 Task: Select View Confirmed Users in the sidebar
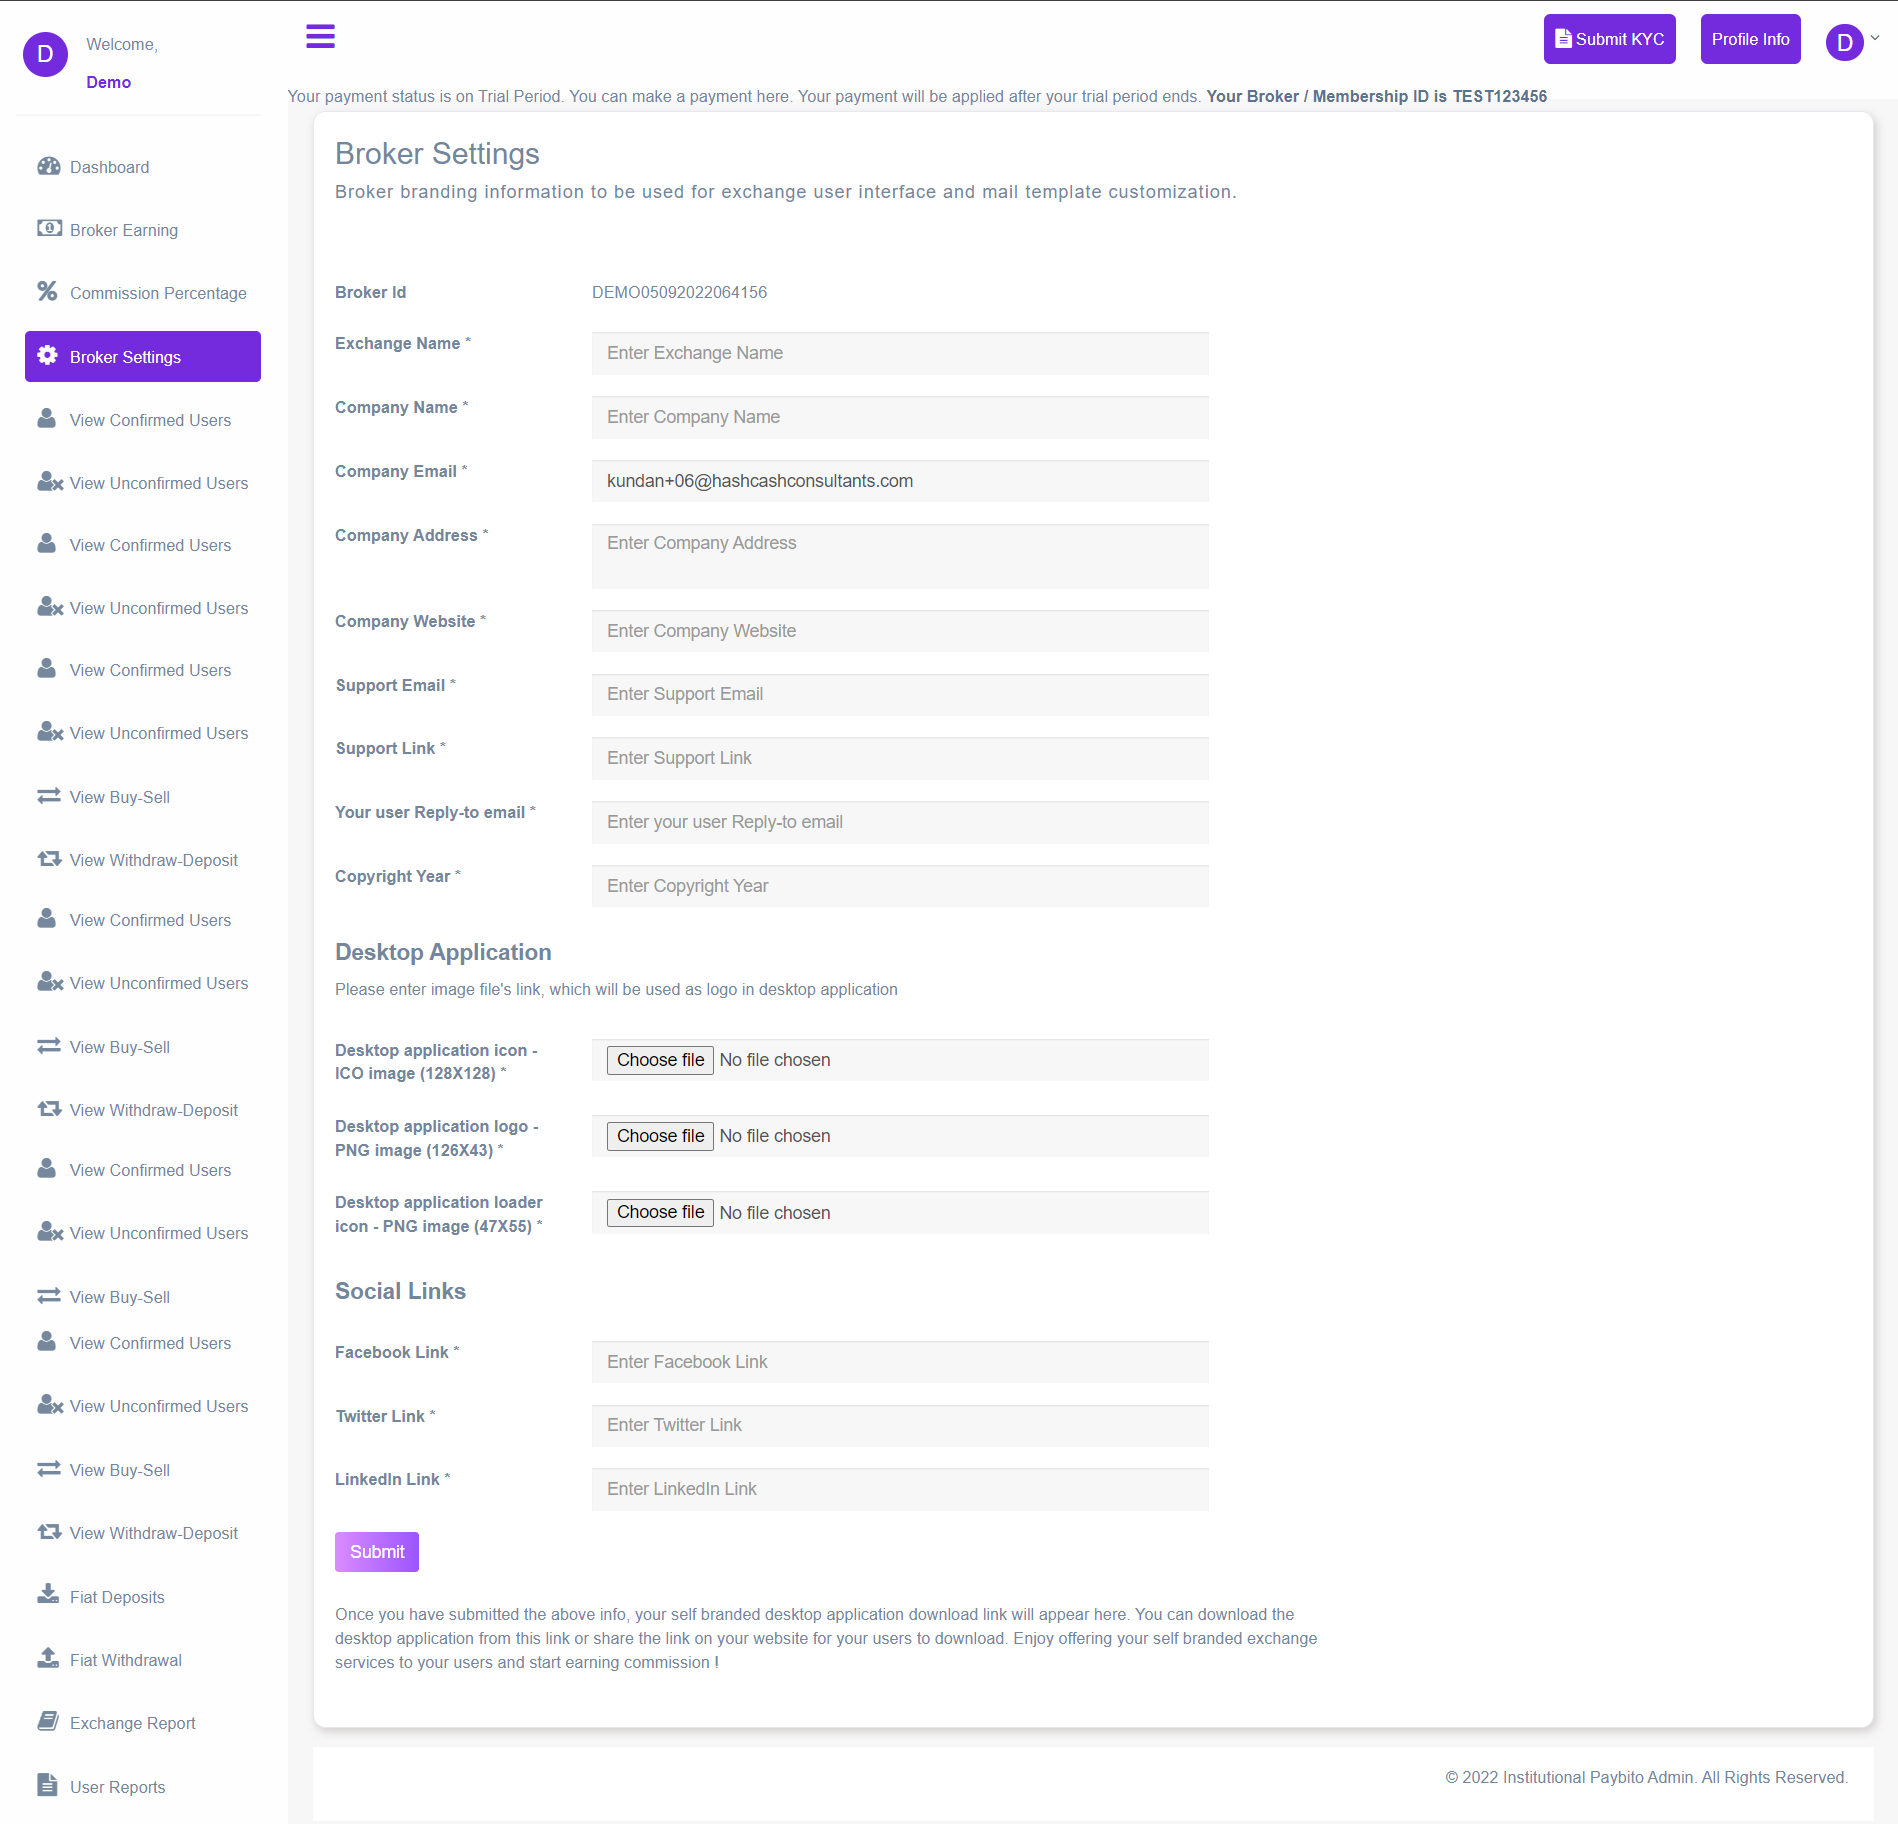150,420
